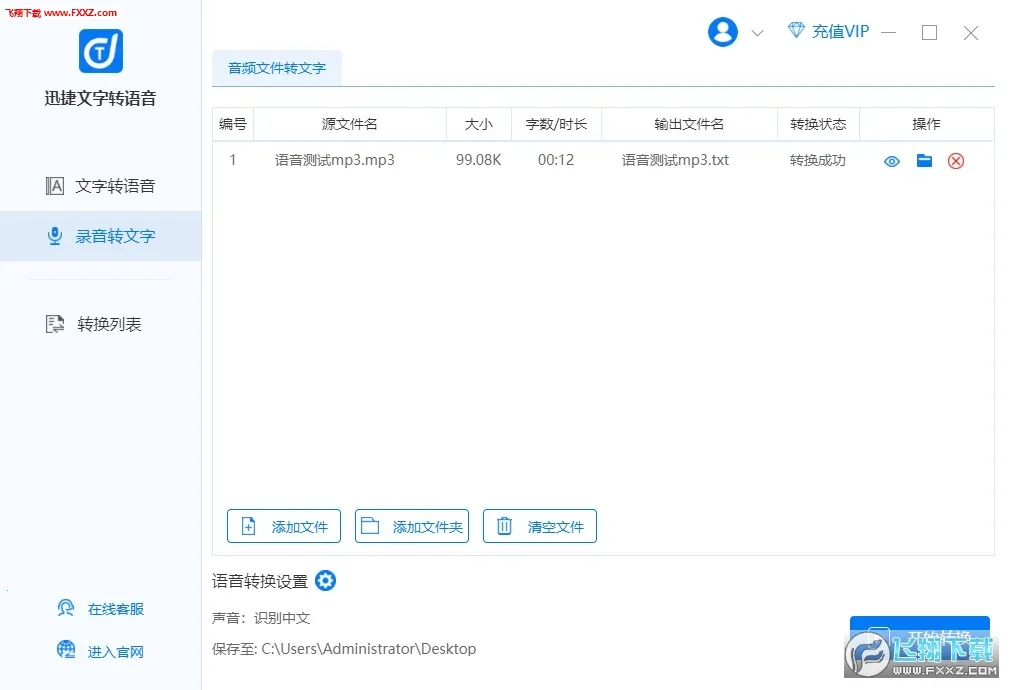The image size is (1010, 690).
Task: Switch to the 音频文件转文字 tab
Action: click(x=277, y=68)
